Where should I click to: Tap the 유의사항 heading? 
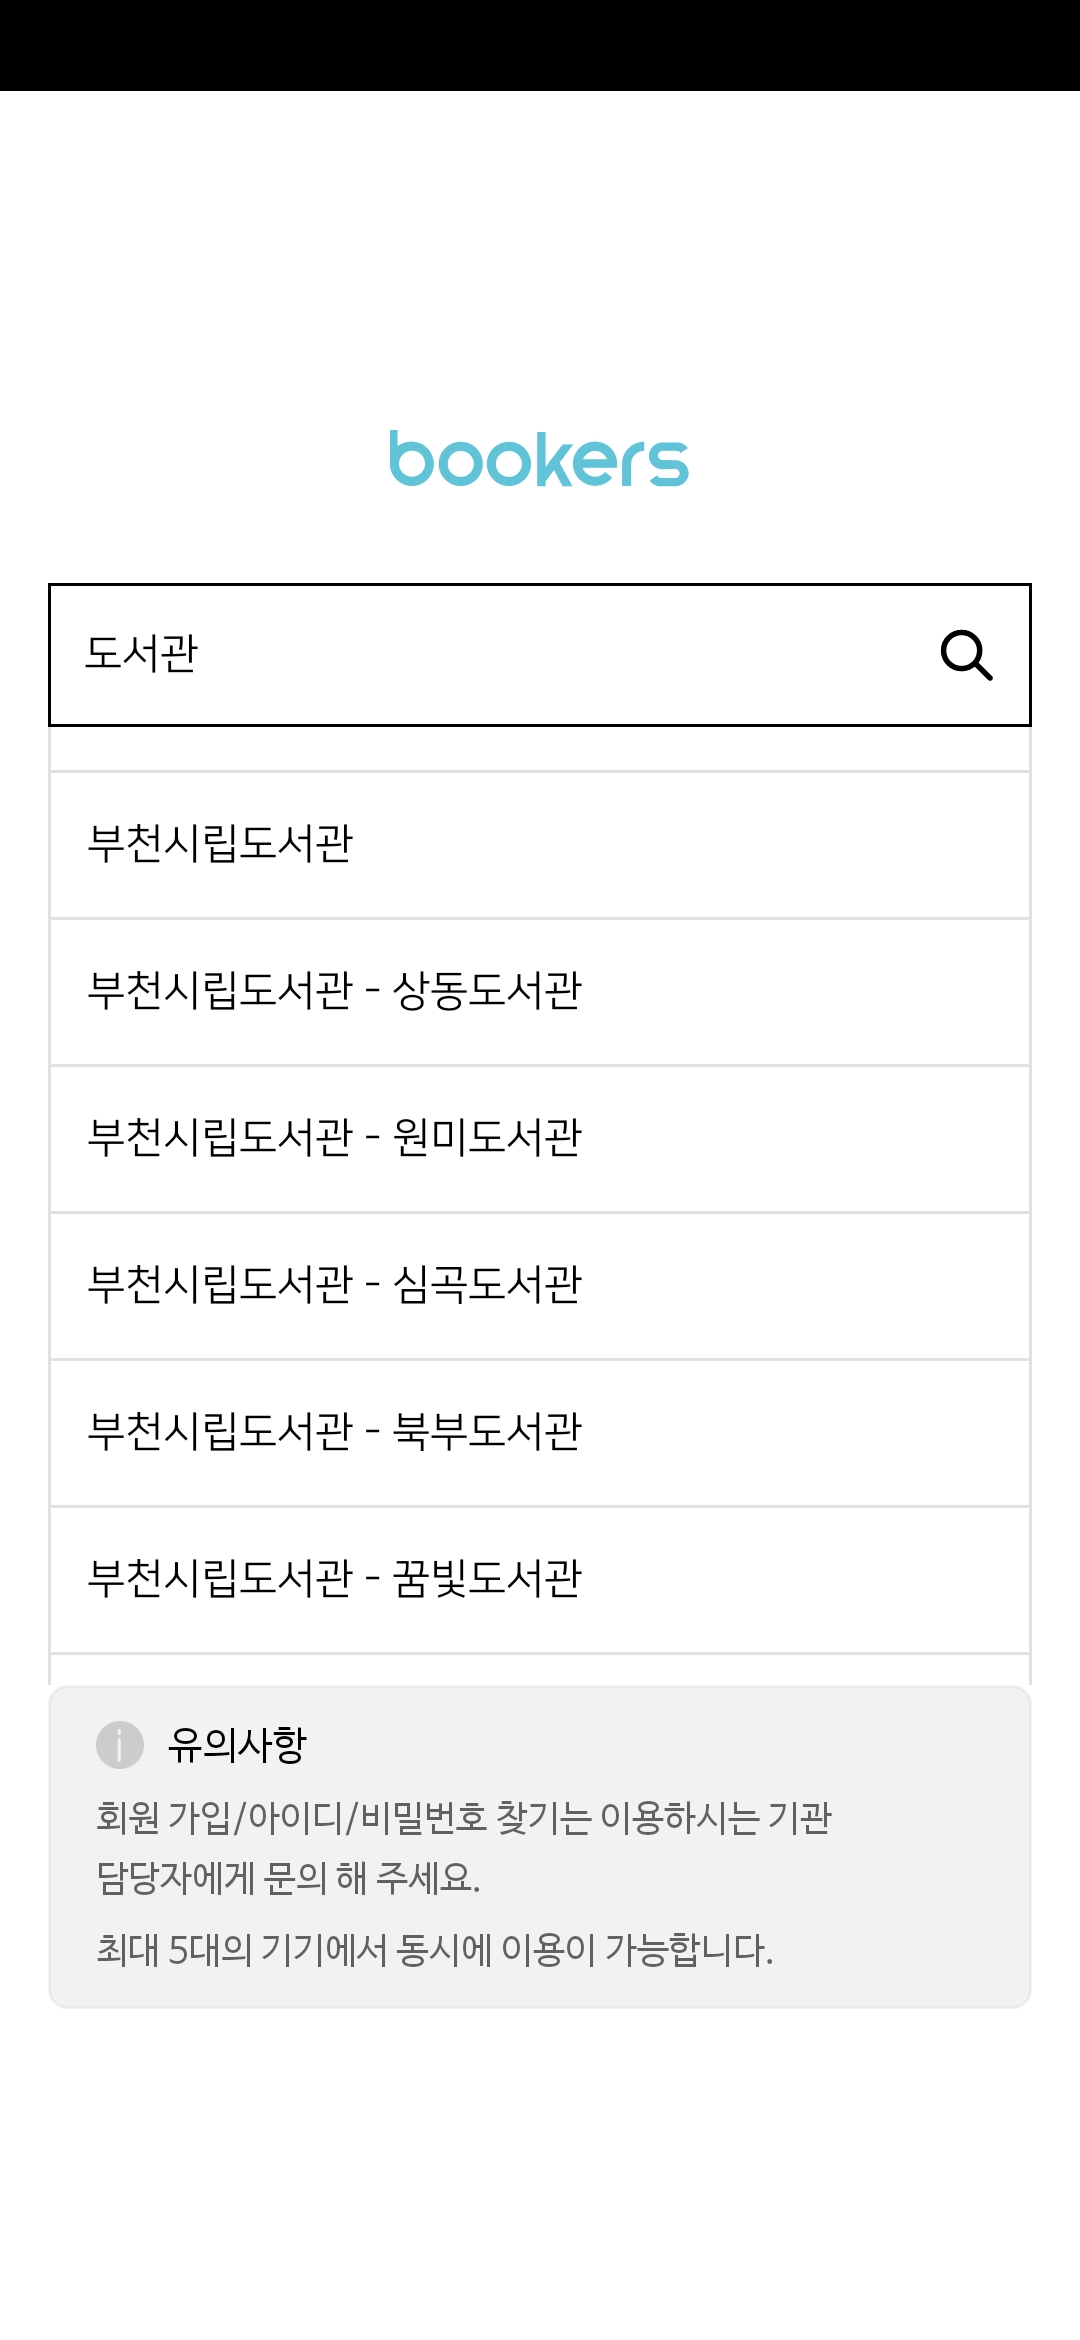pyautogui.click(x=237, y=1745)
